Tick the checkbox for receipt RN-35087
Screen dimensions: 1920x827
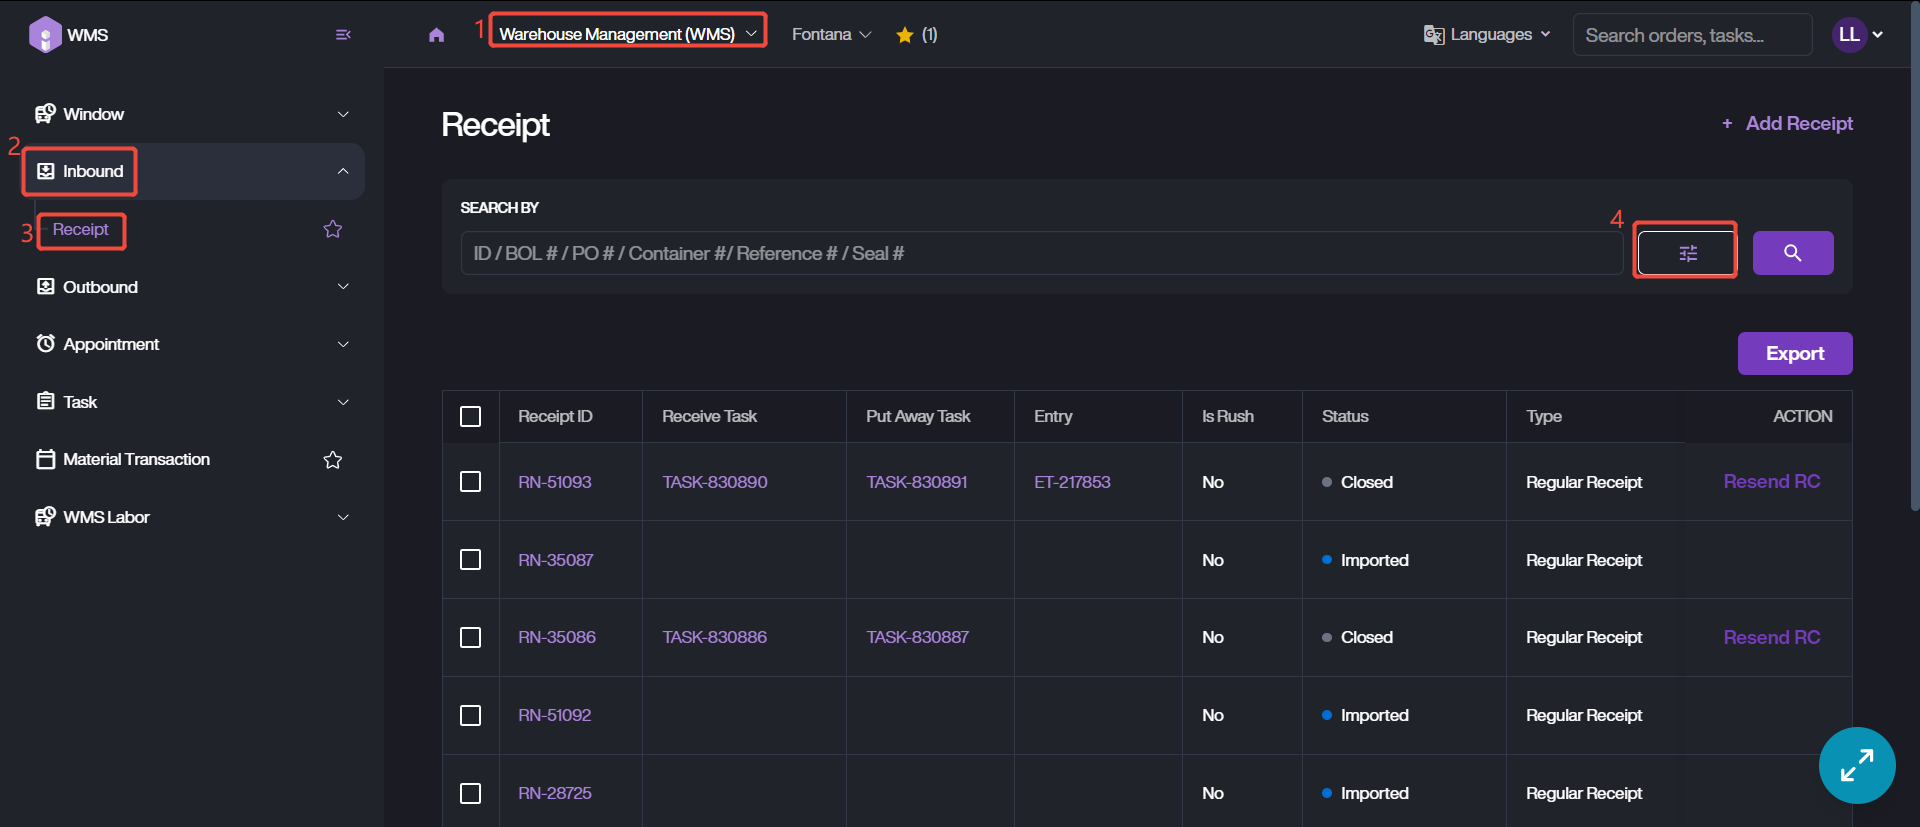(470, 560)
